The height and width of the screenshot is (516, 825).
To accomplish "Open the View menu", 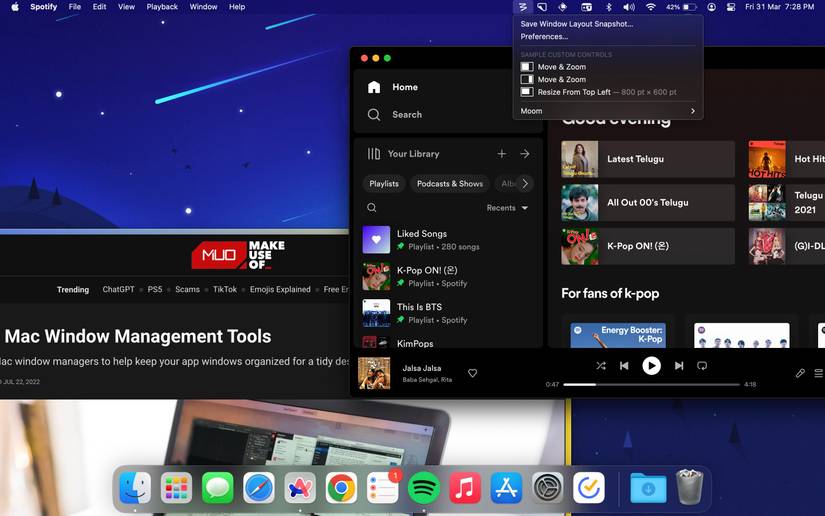I will pos(126,7).
